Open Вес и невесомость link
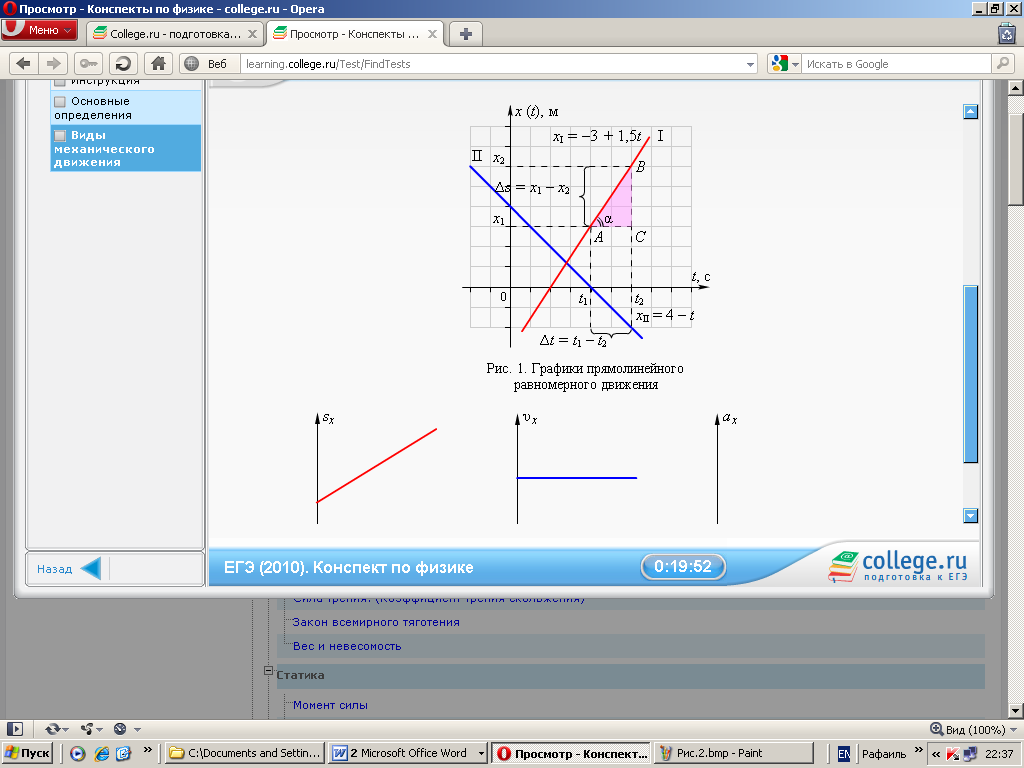This screenshot has height=768, width=1024. [347, 646]
